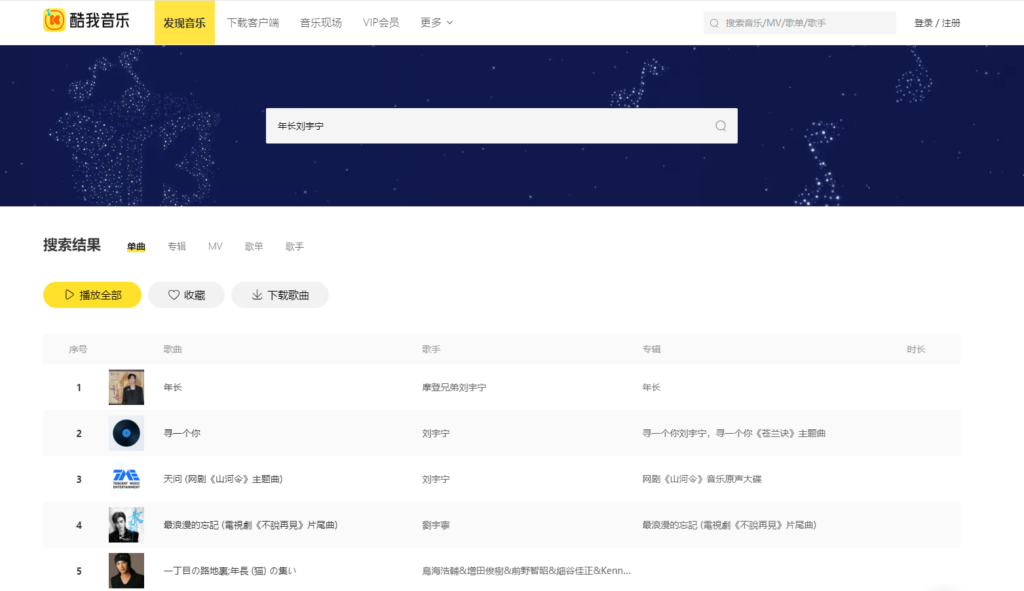Click the download songs button
The image size is (1024, 591).
280,295
